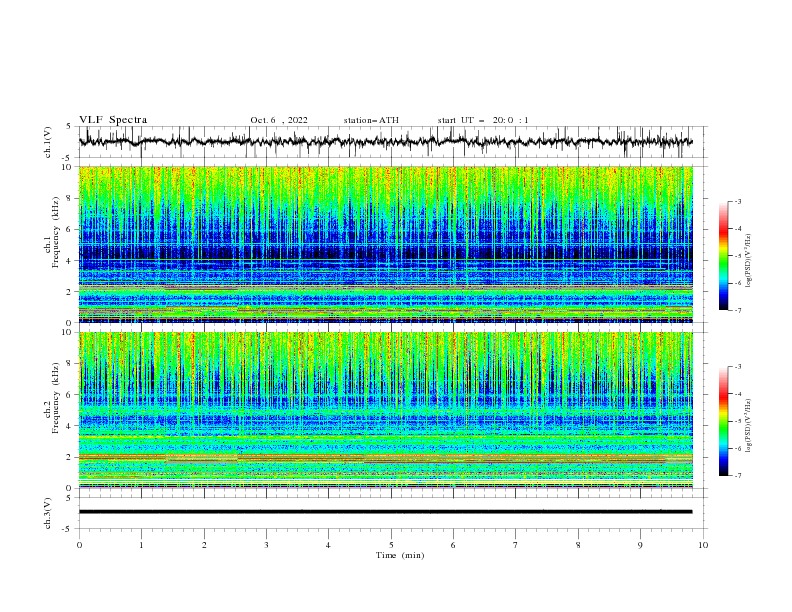792x612 pixels.
Task: Click the "VLF Spectra" plot title
Action: [x=113, y=120]
